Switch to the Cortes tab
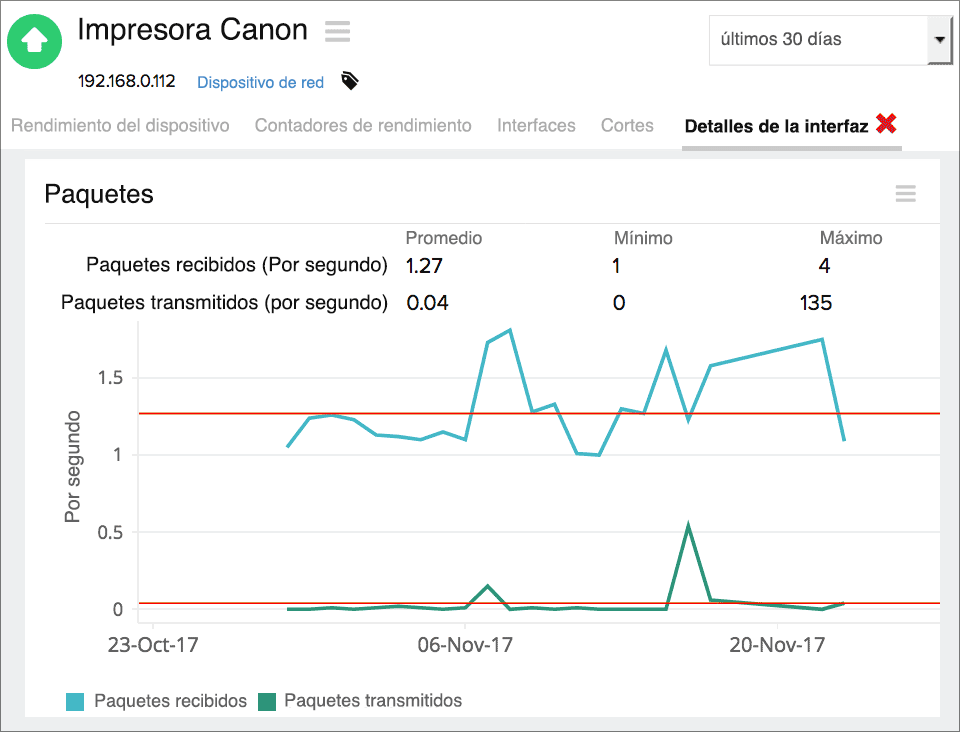960x732 pixels. [627, 126]
